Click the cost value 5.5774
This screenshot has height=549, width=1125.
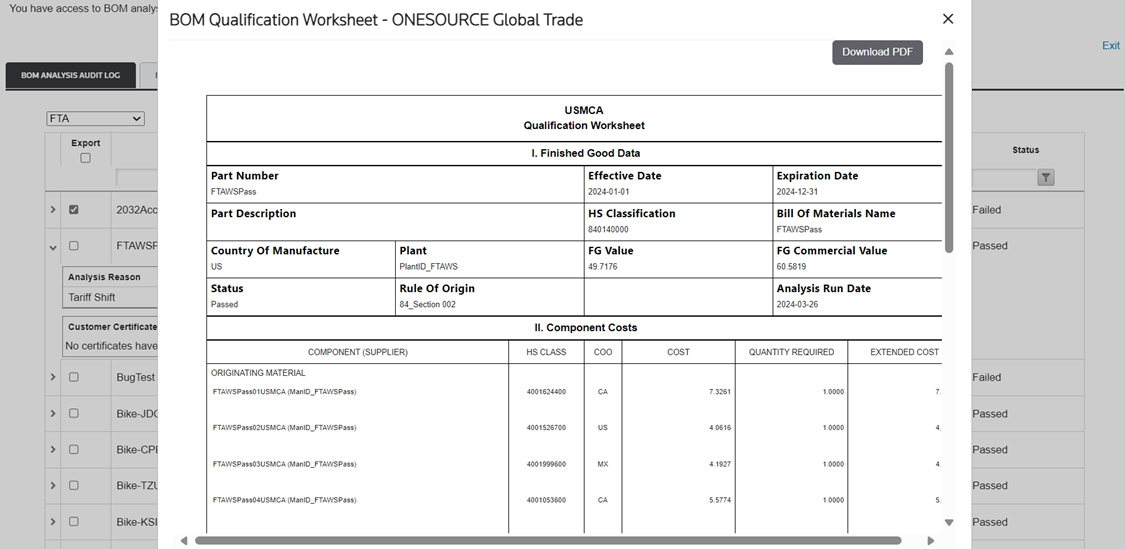720,500
